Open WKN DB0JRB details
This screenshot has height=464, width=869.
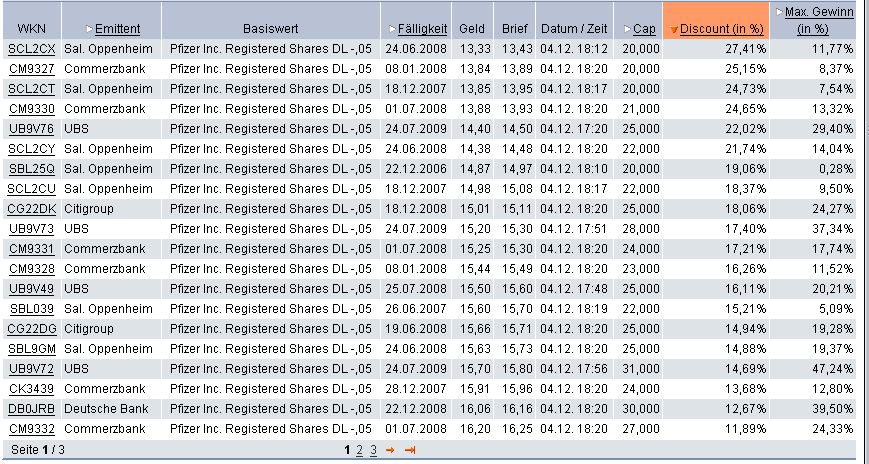pyautogui.click(x=32, y=409)
